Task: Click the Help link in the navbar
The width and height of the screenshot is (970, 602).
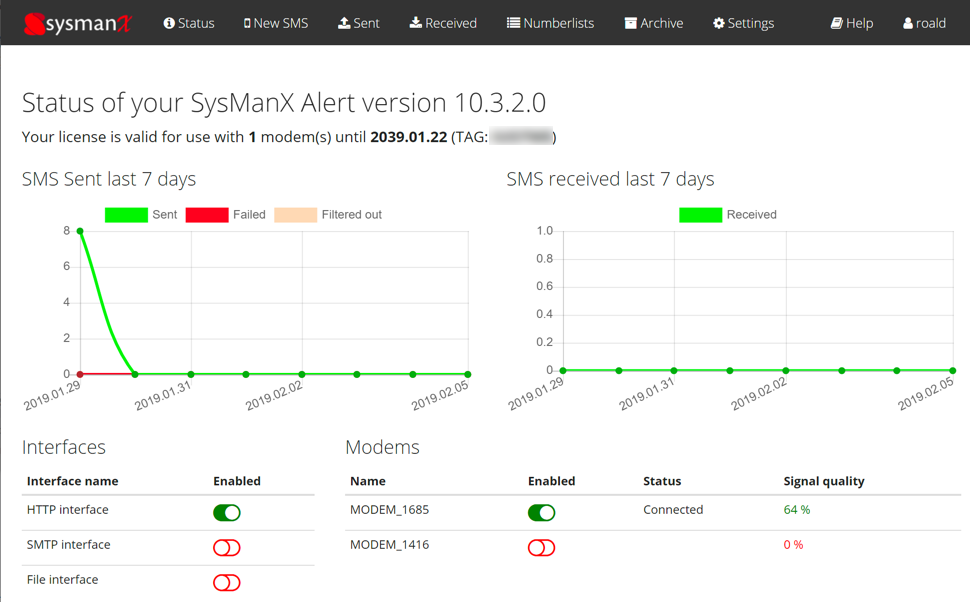Action: [x=851, y=22]
